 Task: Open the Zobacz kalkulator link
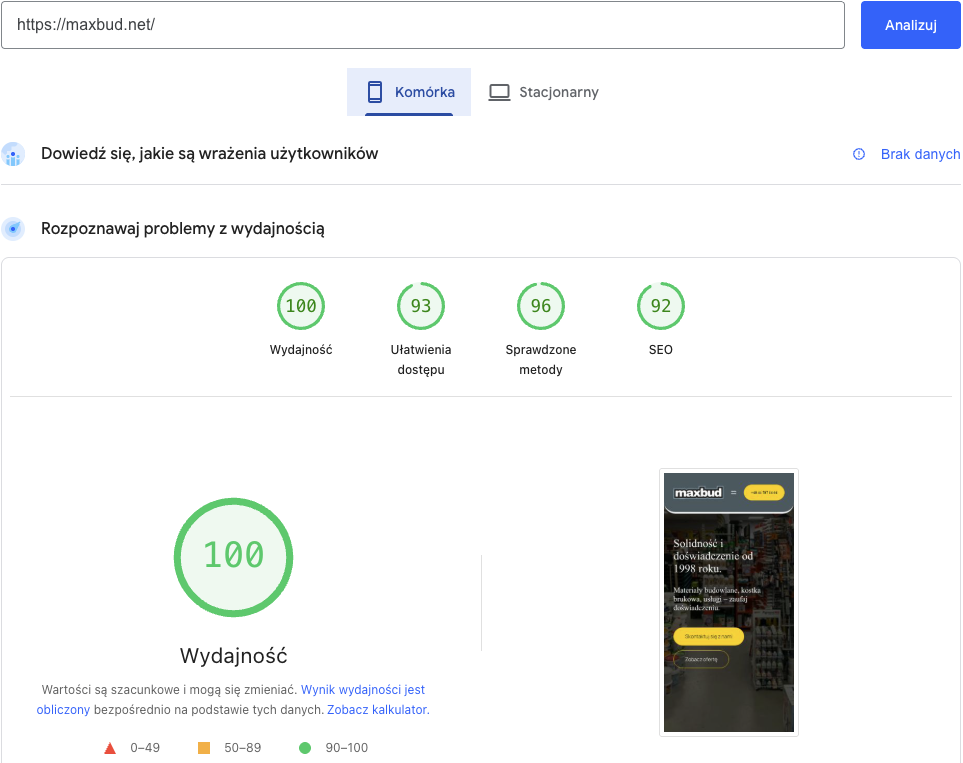click(x=376, y=709)
